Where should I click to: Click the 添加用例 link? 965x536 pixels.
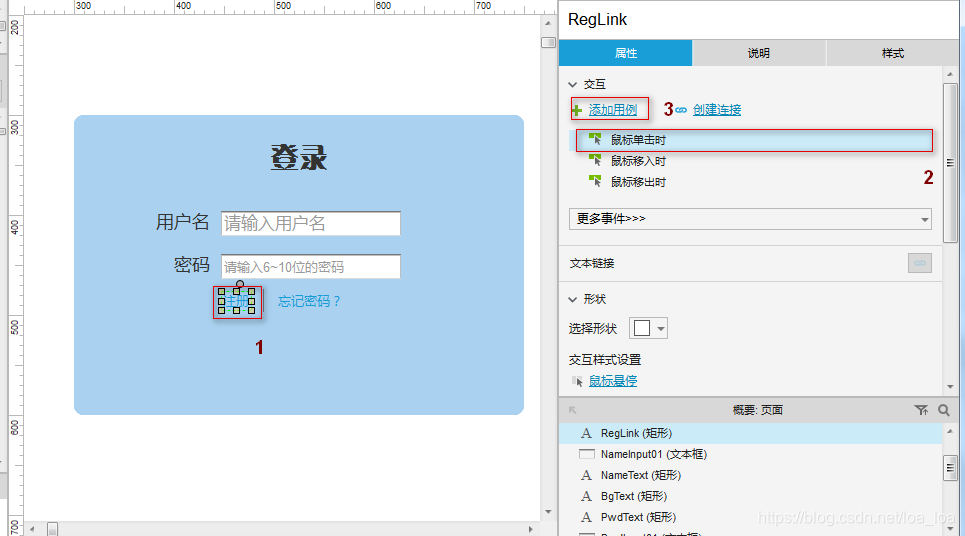[612, 110]
